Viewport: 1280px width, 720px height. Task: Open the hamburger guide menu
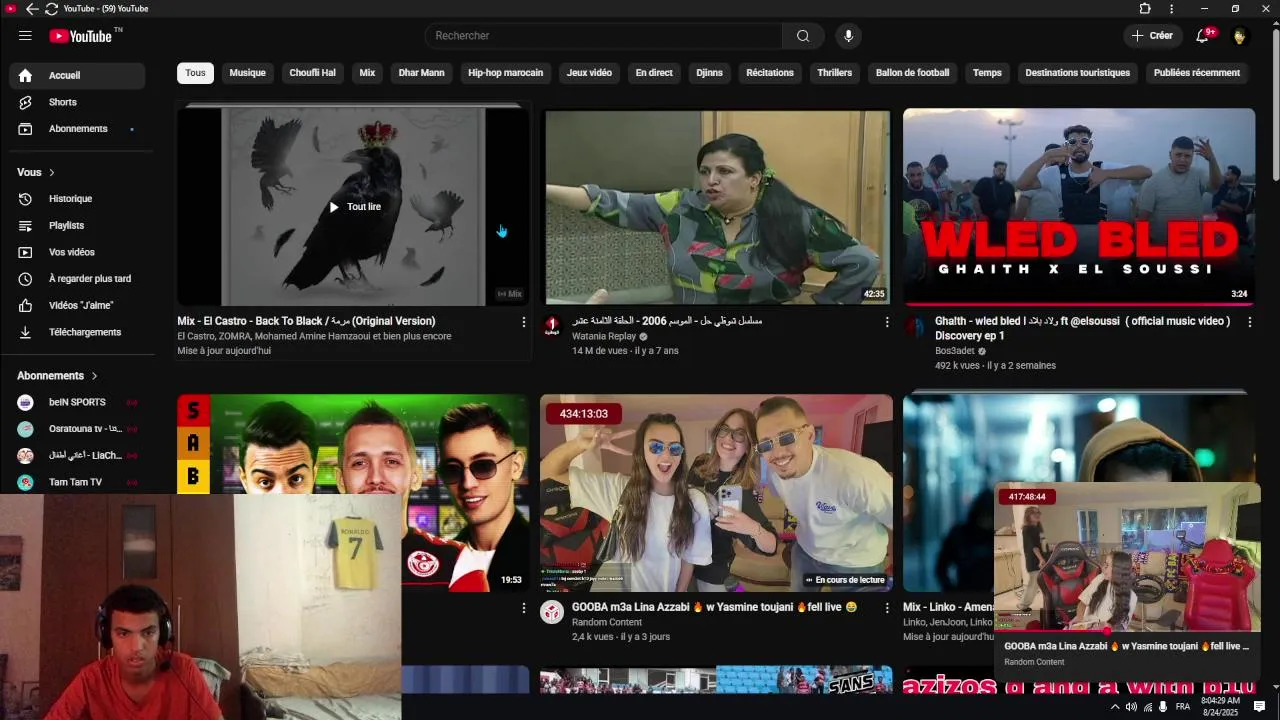[x=25, y=36]
